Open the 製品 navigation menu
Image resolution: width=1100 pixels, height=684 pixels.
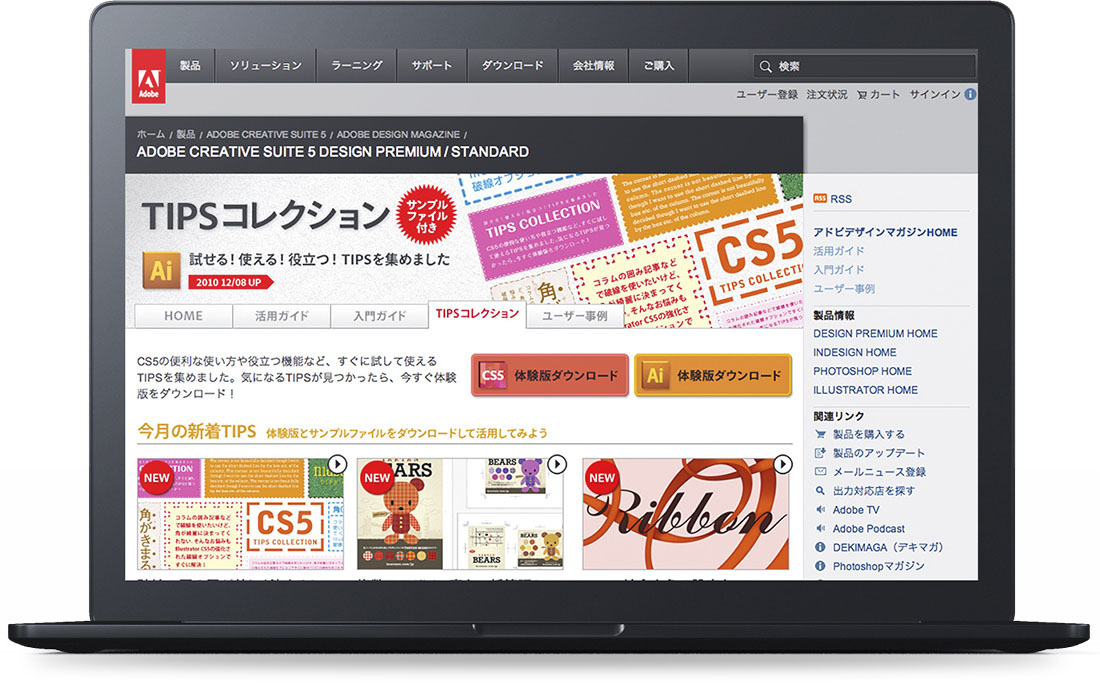tap(190, 66)
